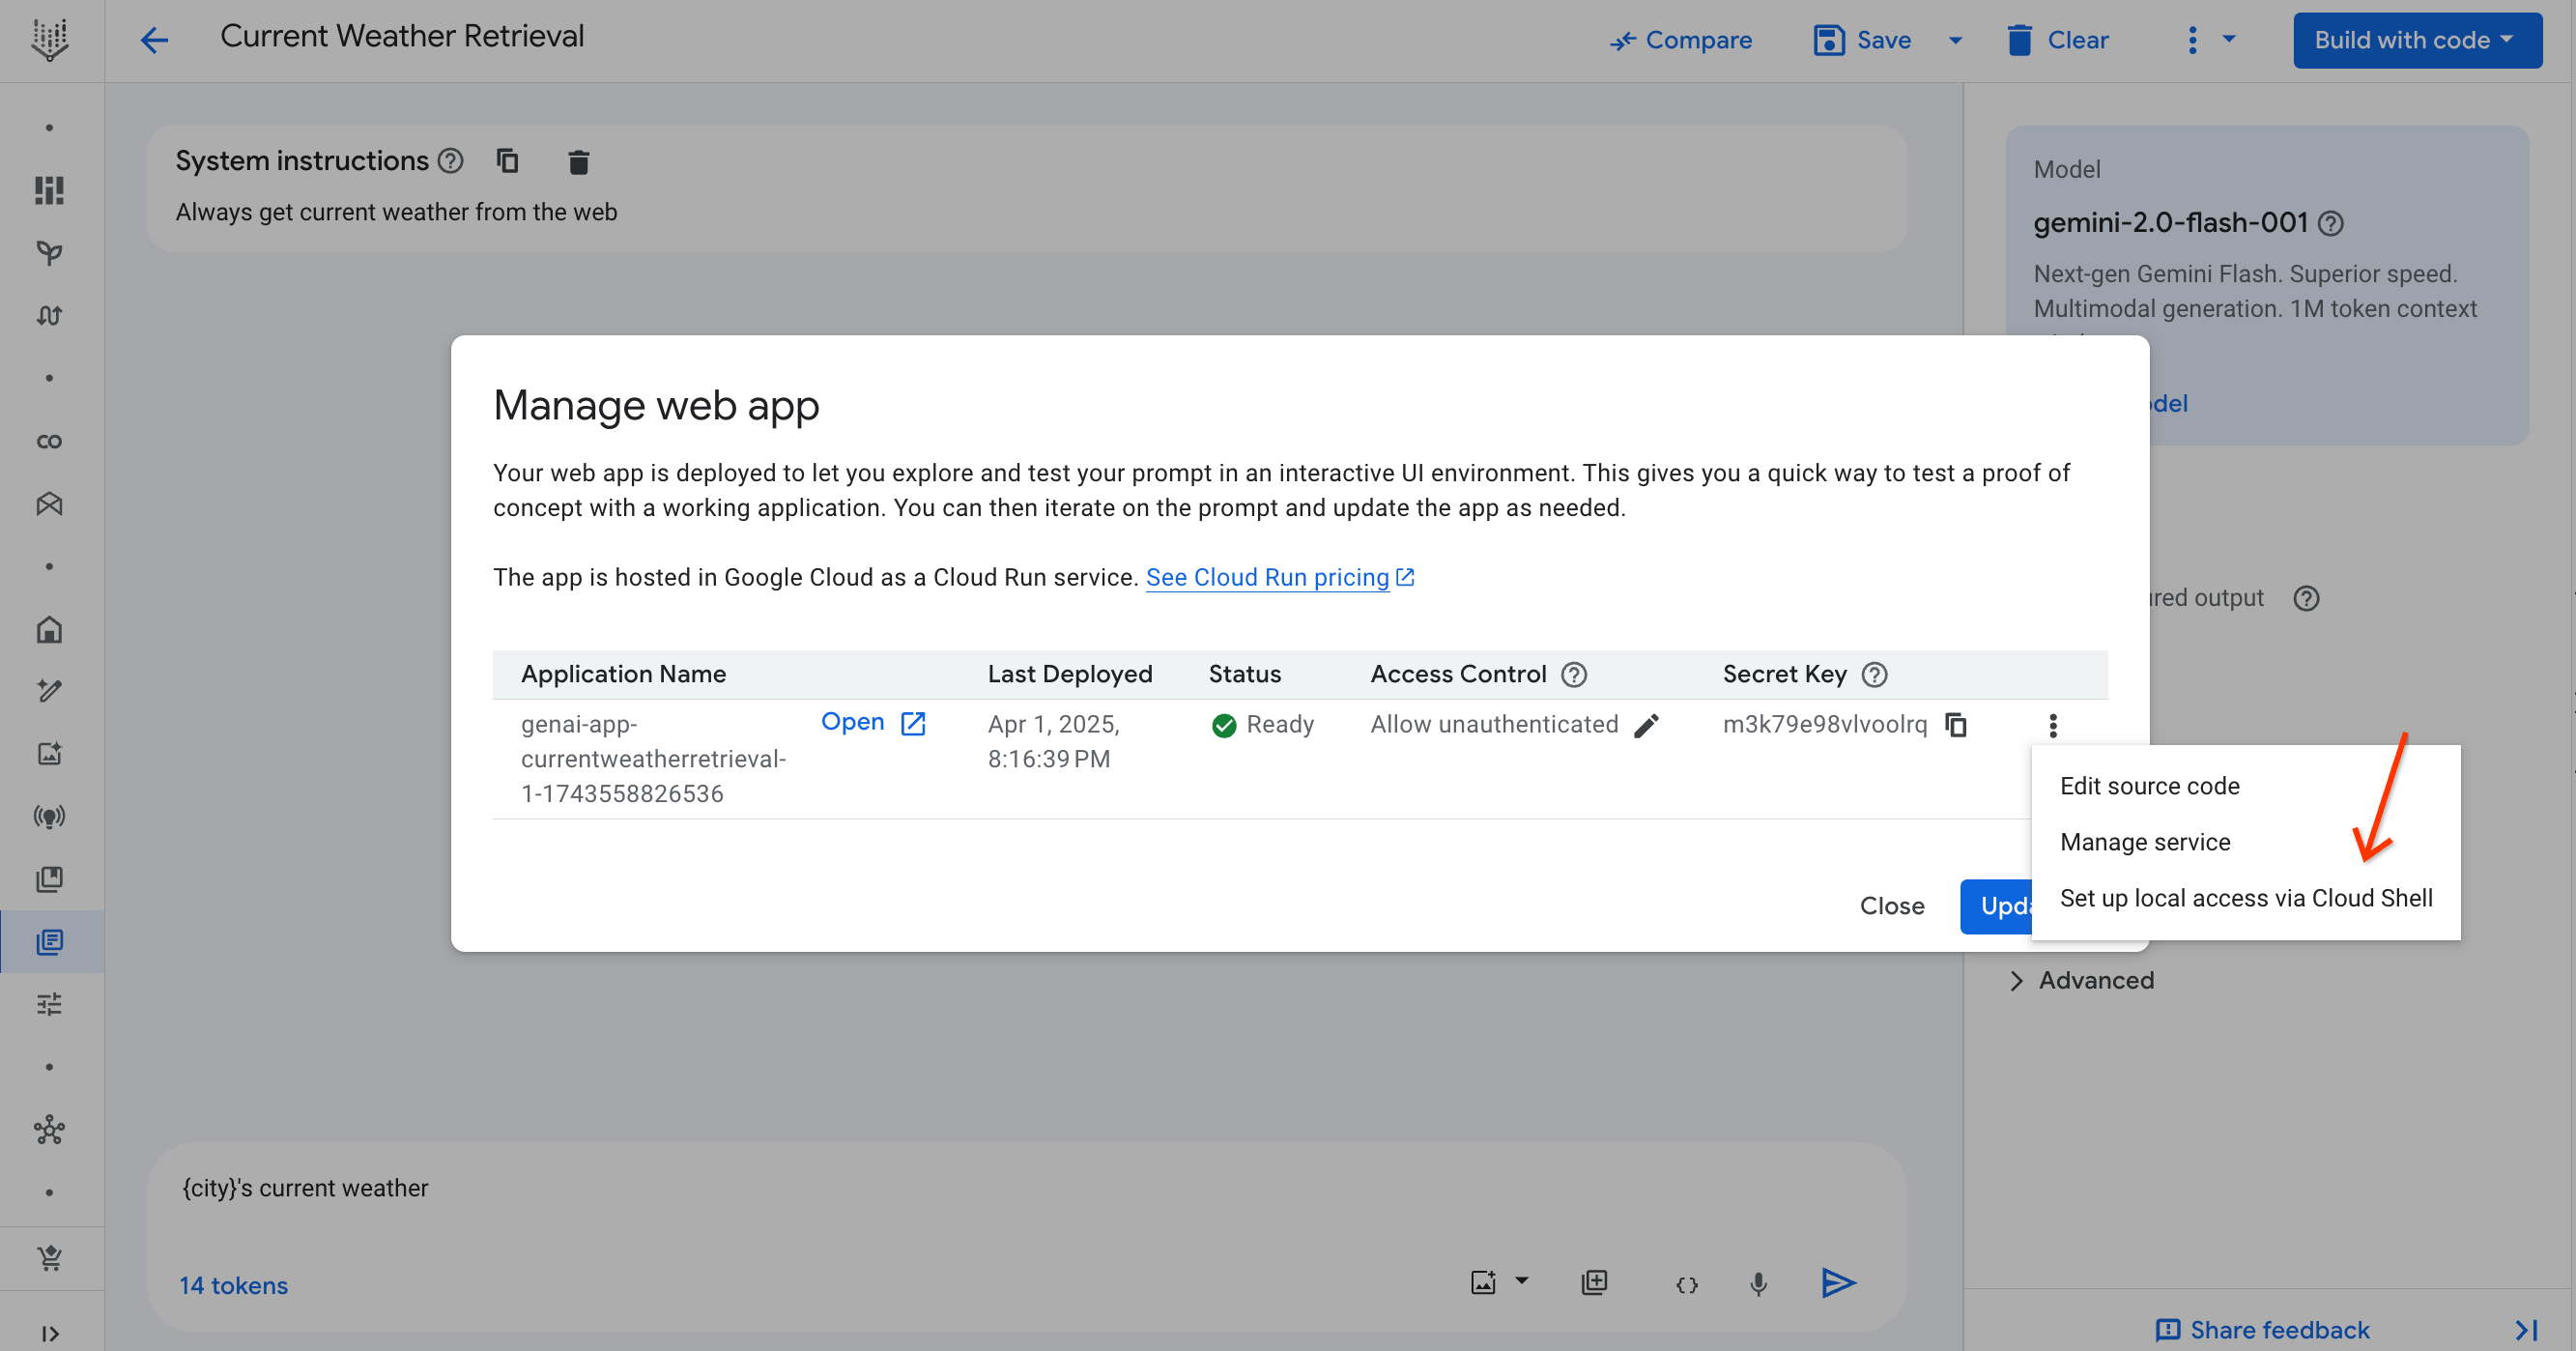Choose Edit source code from the menu
This screenshot has width=2576, height=1351.
[2149, 786]
